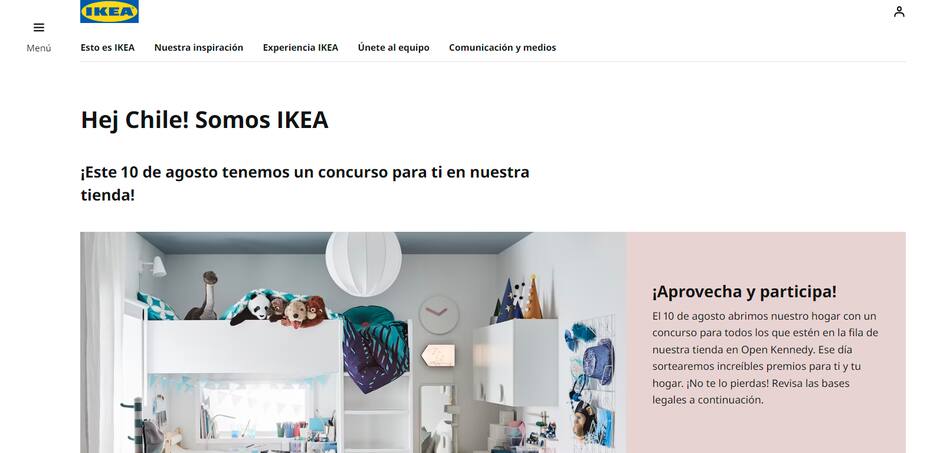Click the IKEA logo
Image resolution: width=930 pixels, height=453 pixels.
pyautogui.click(x=109, y=11)
